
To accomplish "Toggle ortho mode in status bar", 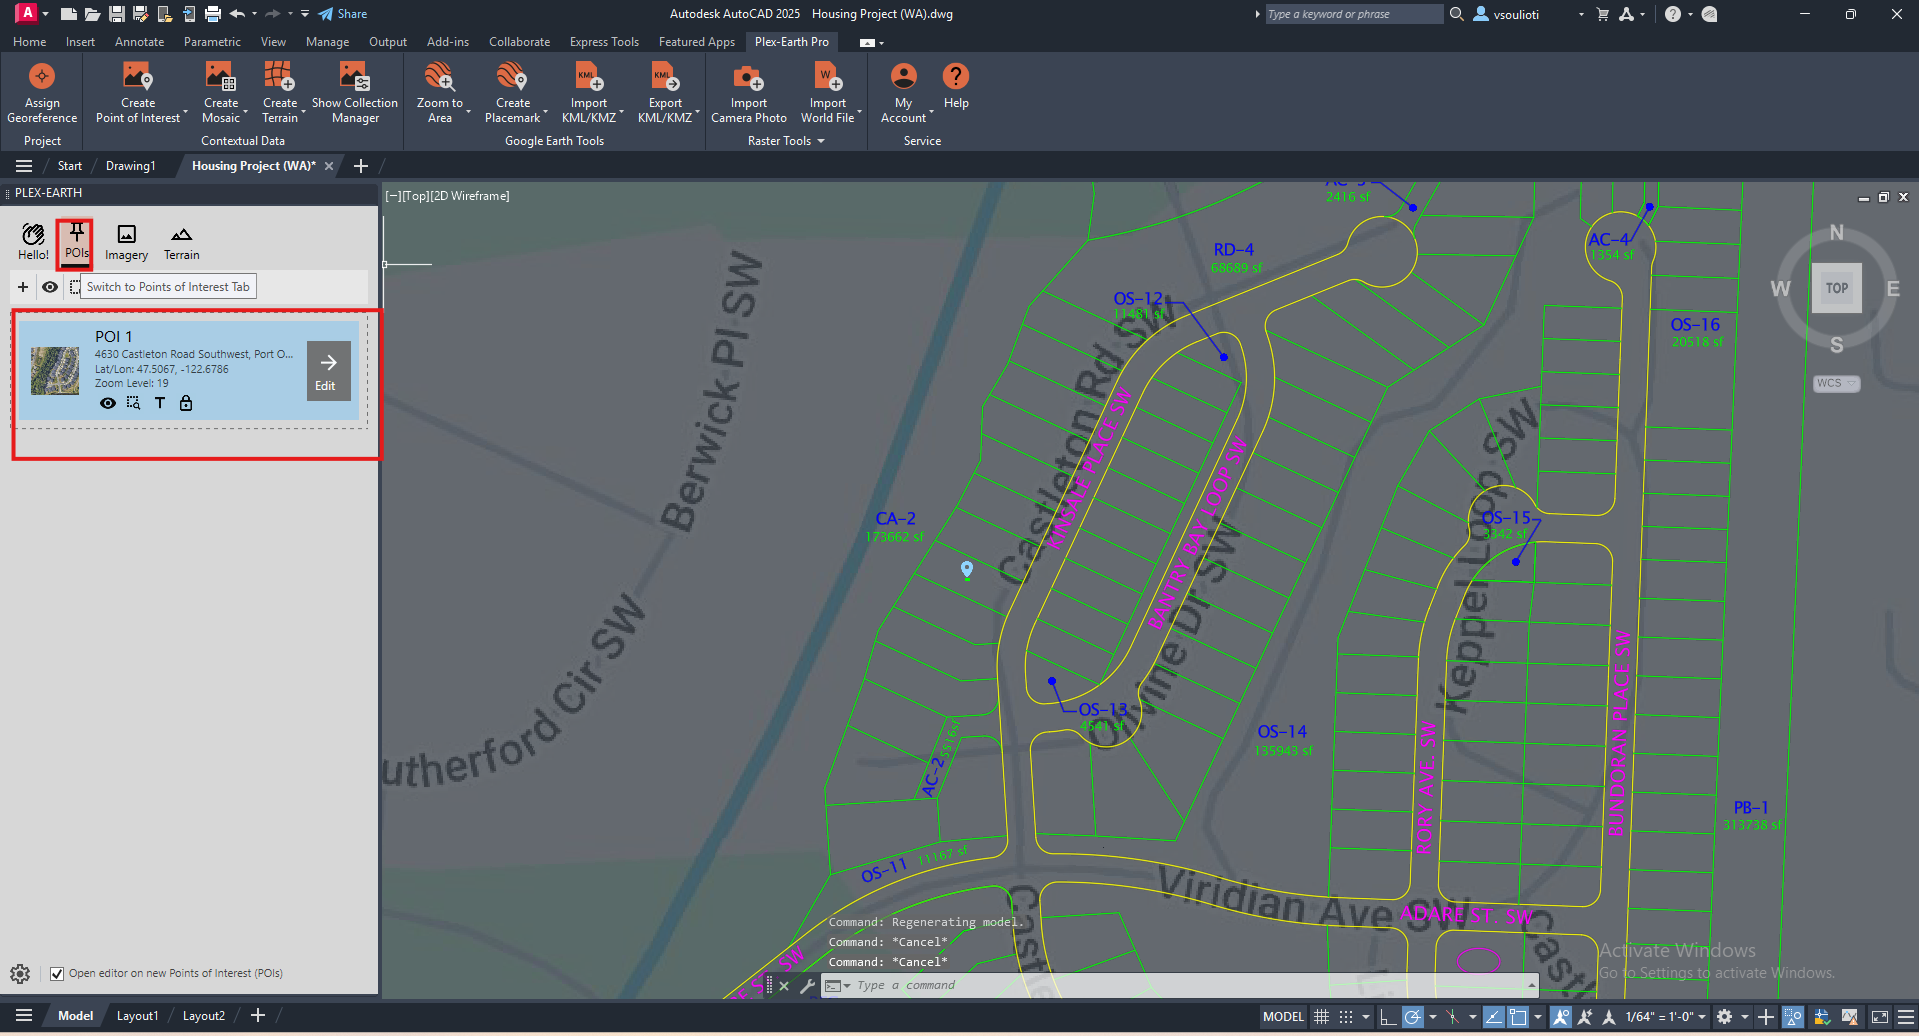I will 1387,1017.
